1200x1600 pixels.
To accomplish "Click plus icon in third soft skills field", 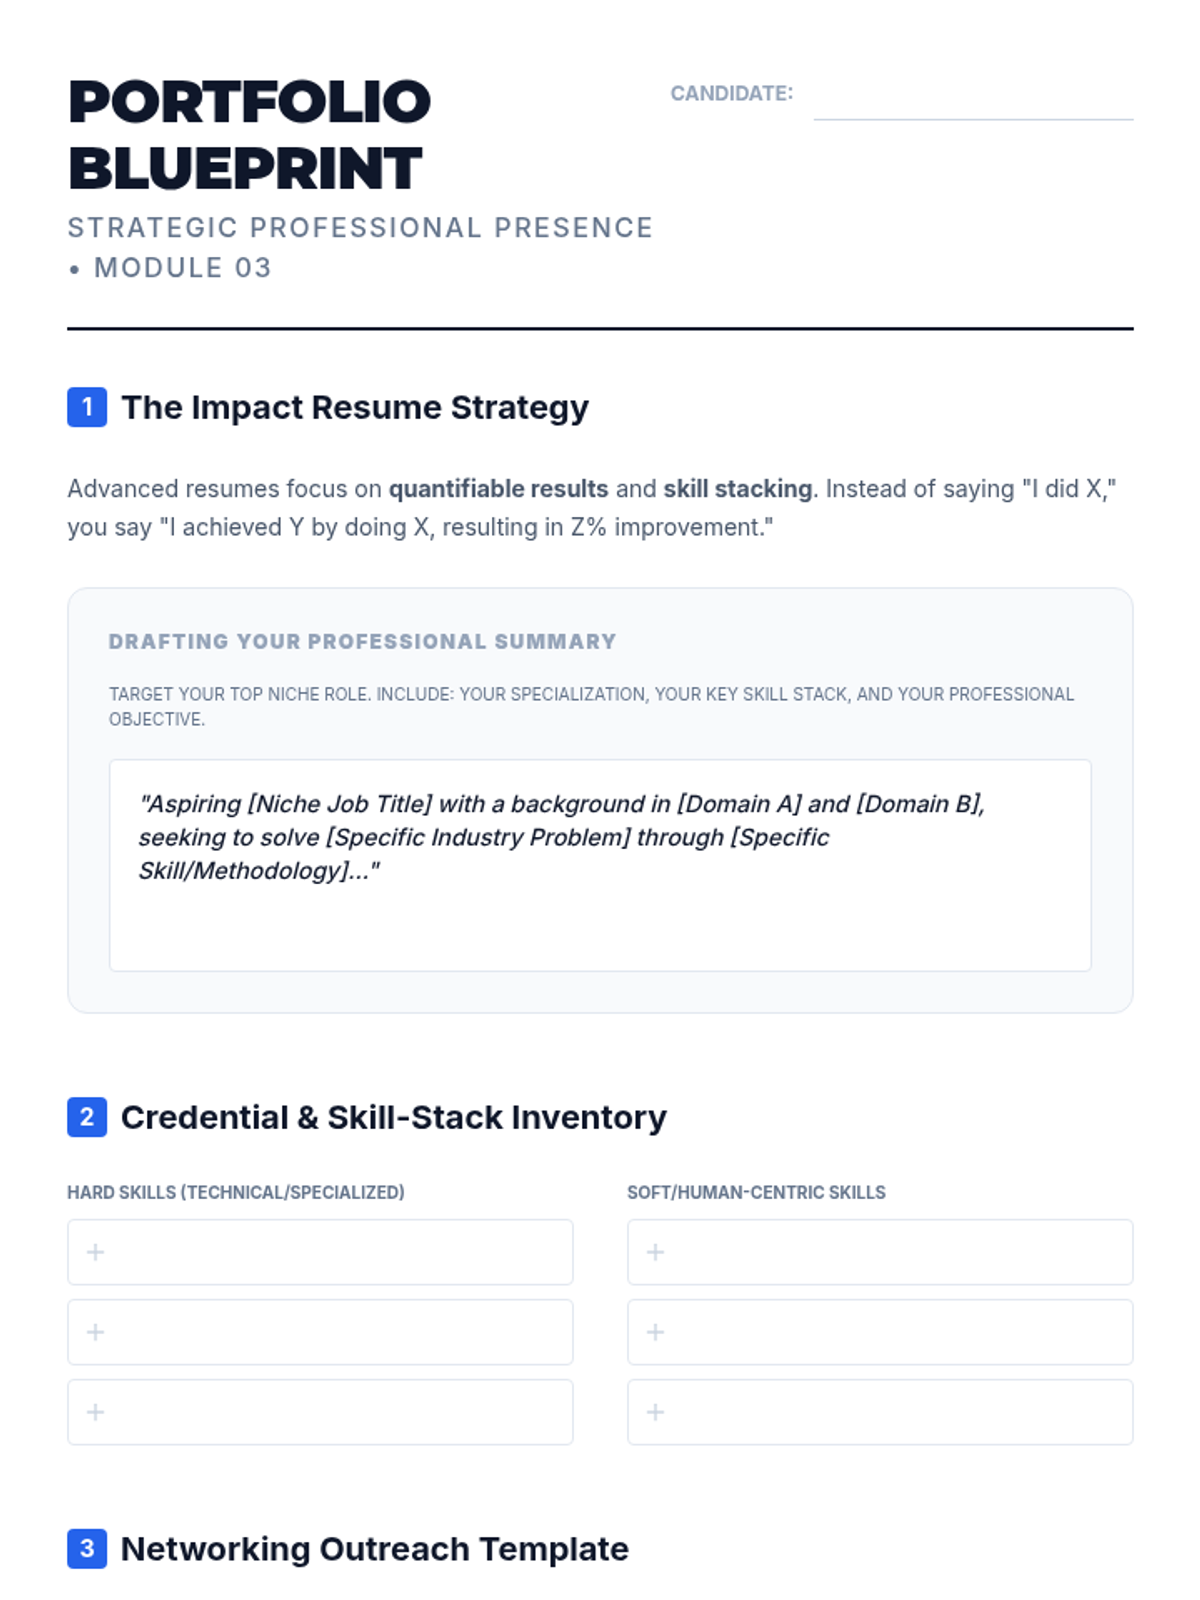I will click(x=655, y=1412).
